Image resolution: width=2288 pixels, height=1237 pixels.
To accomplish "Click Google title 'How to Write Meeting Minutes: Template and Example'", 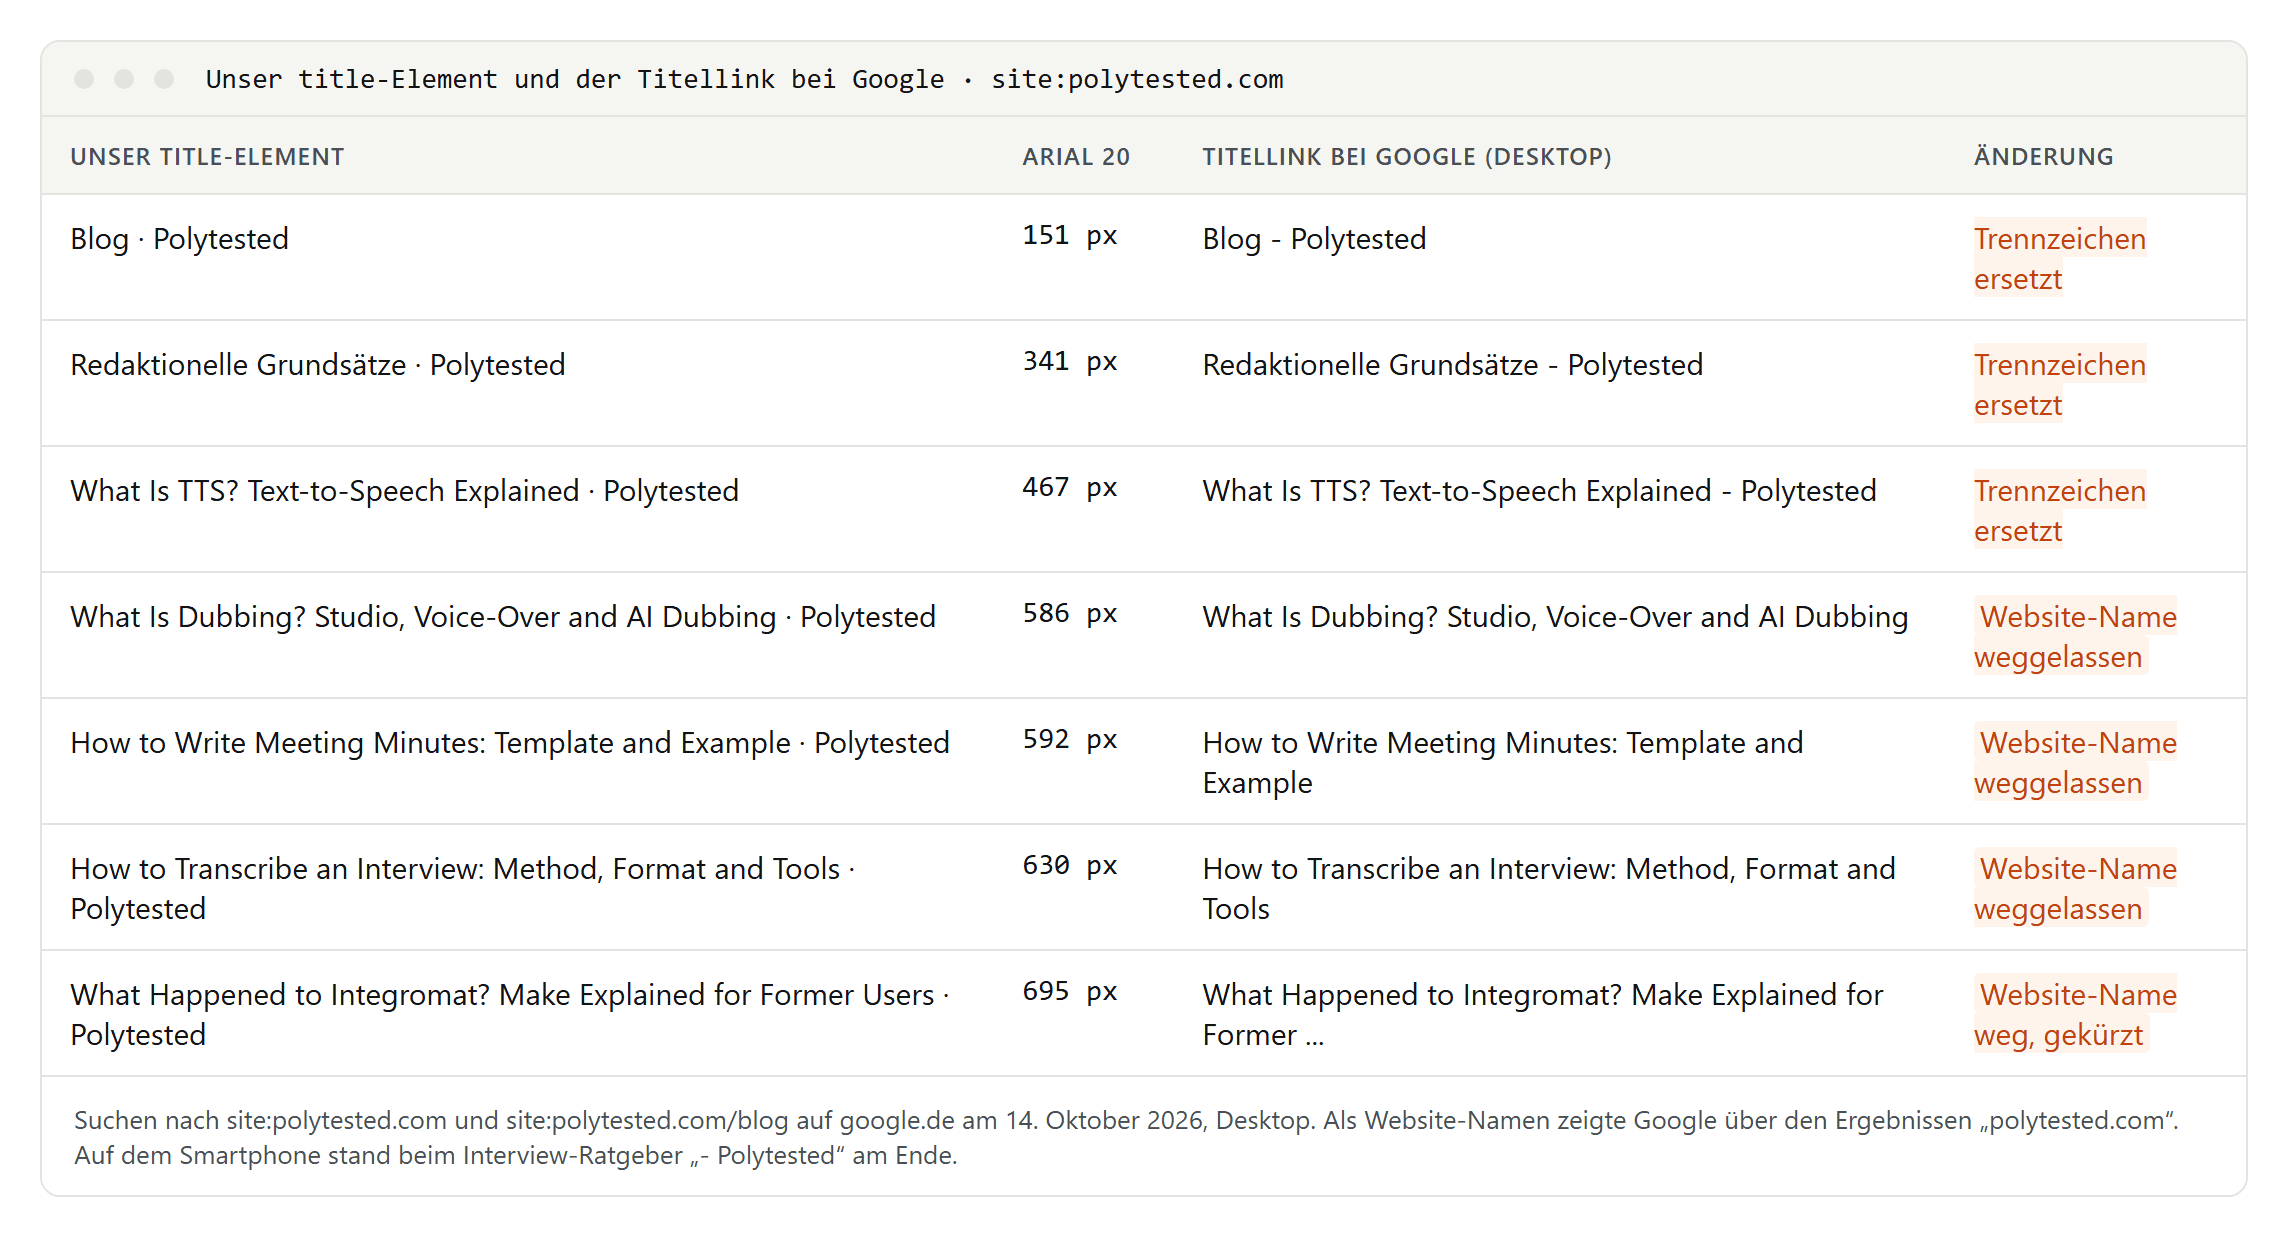I will [x=1503, y=763].
